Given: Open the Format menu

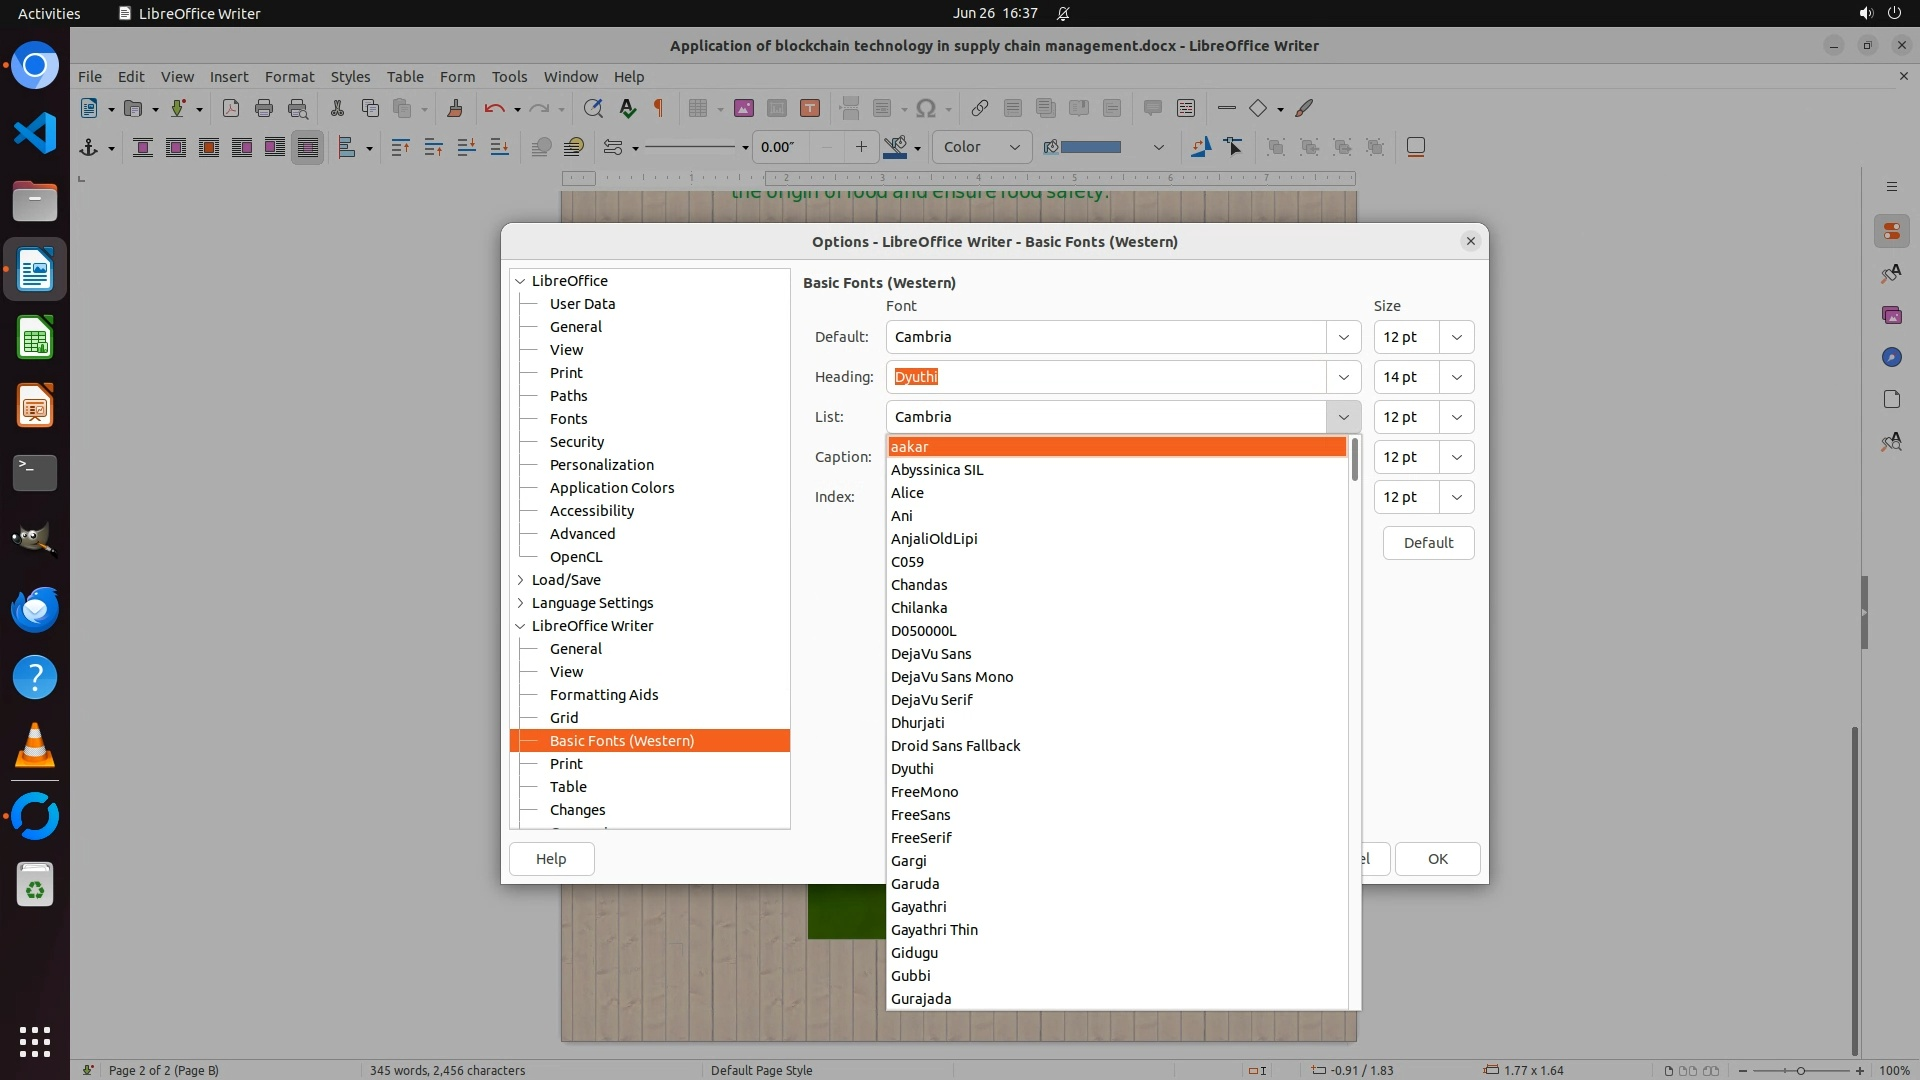Looking at the screenshot, I should coord(289,77).
